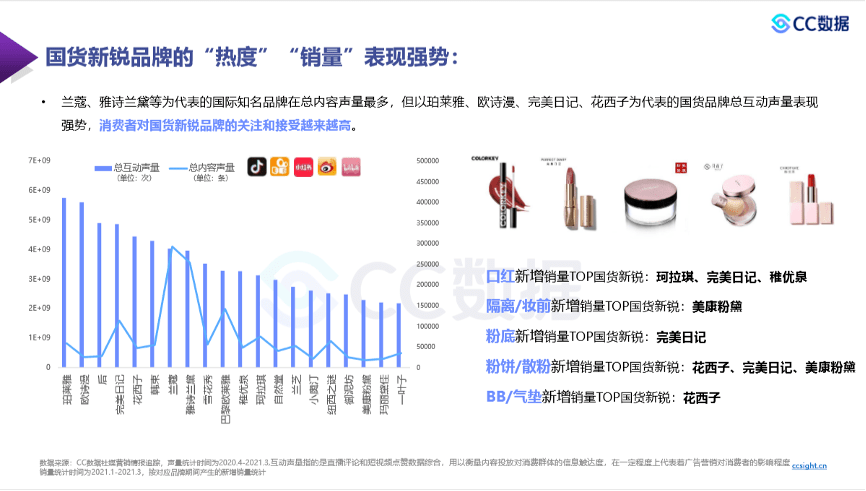Click 完美日记 in the 粉底 row
866x491 pixels.
(x=681, y=337)
